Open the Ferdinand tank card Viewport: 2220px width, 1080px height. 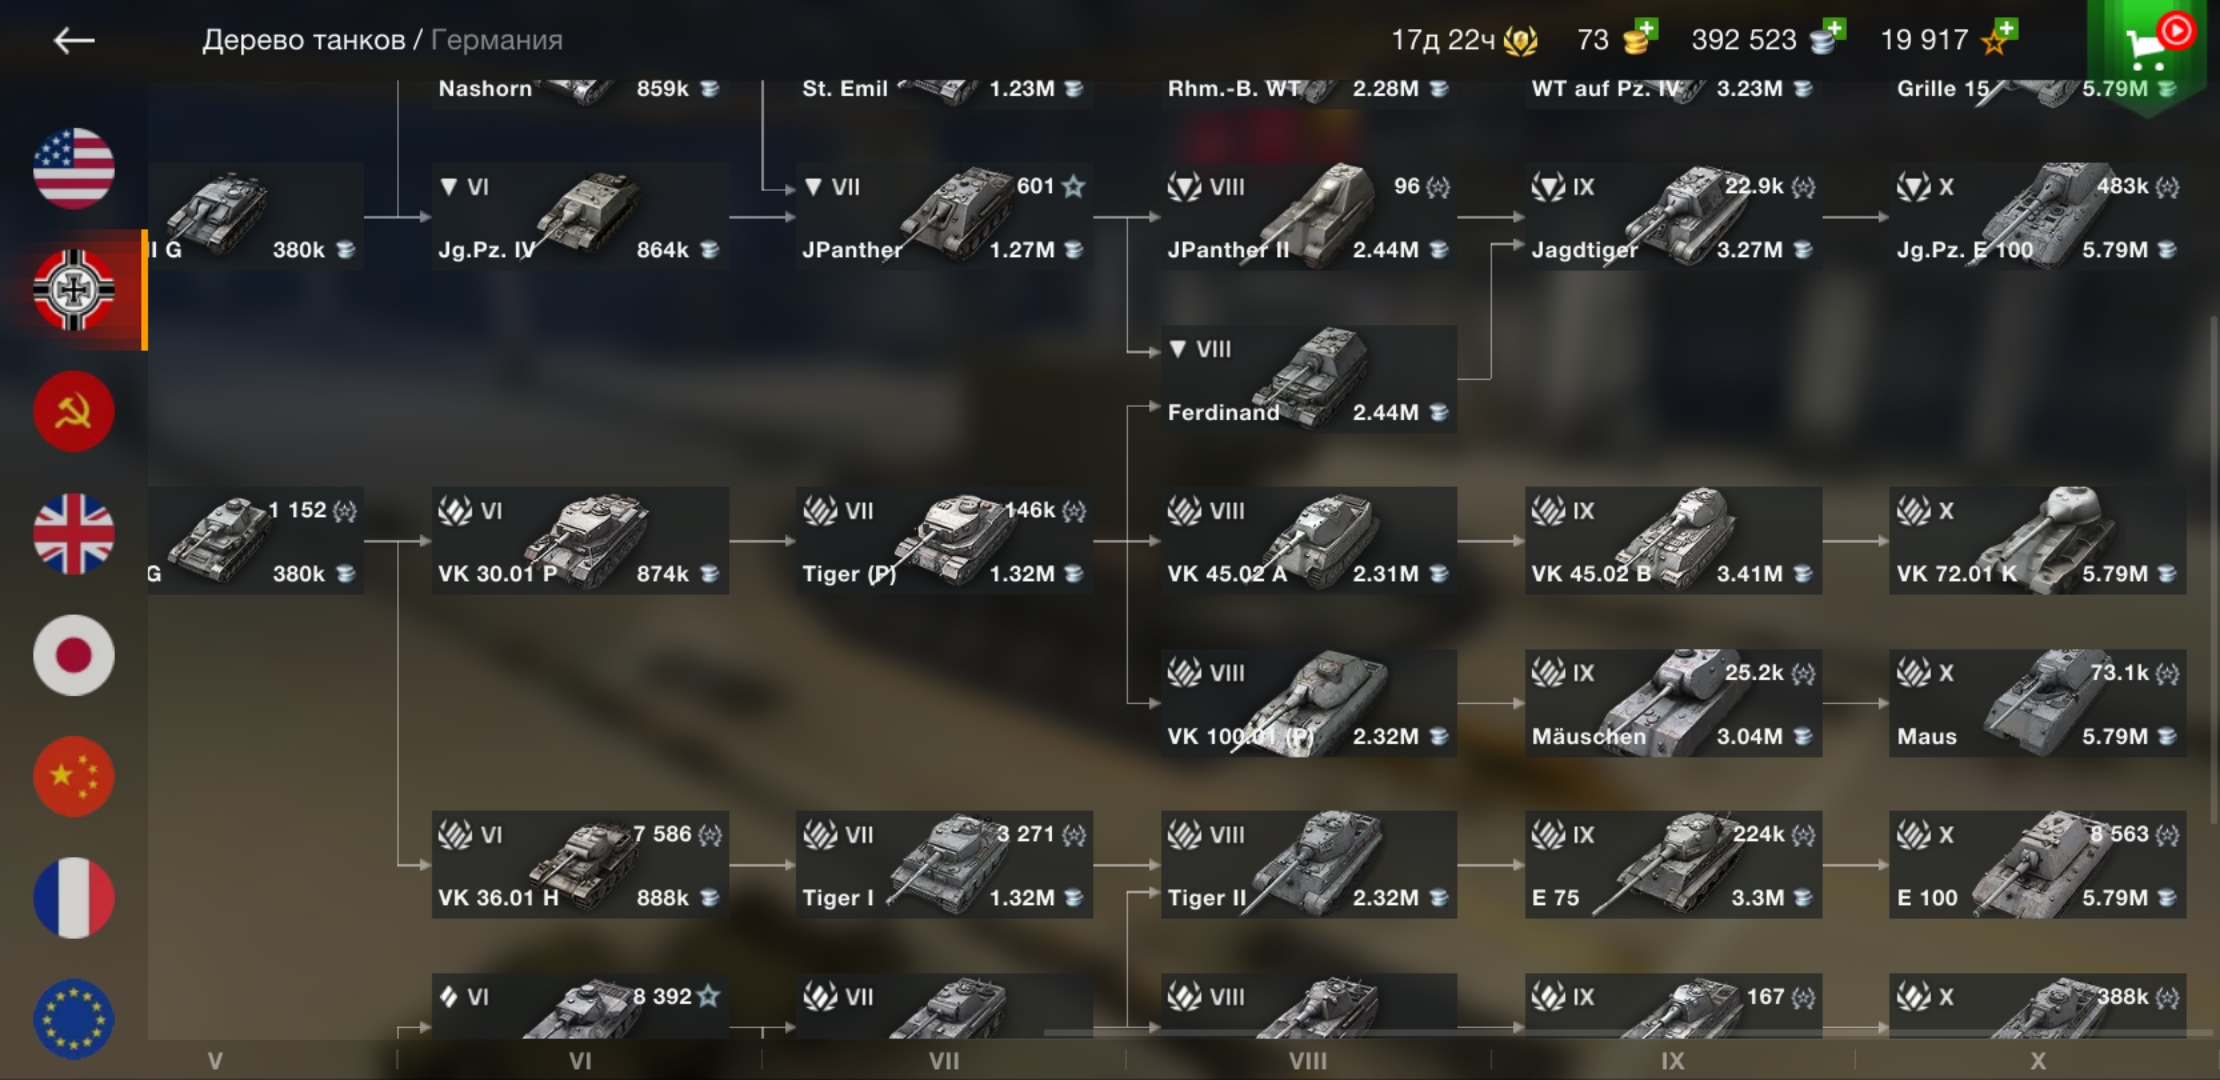coord(1309,379)
